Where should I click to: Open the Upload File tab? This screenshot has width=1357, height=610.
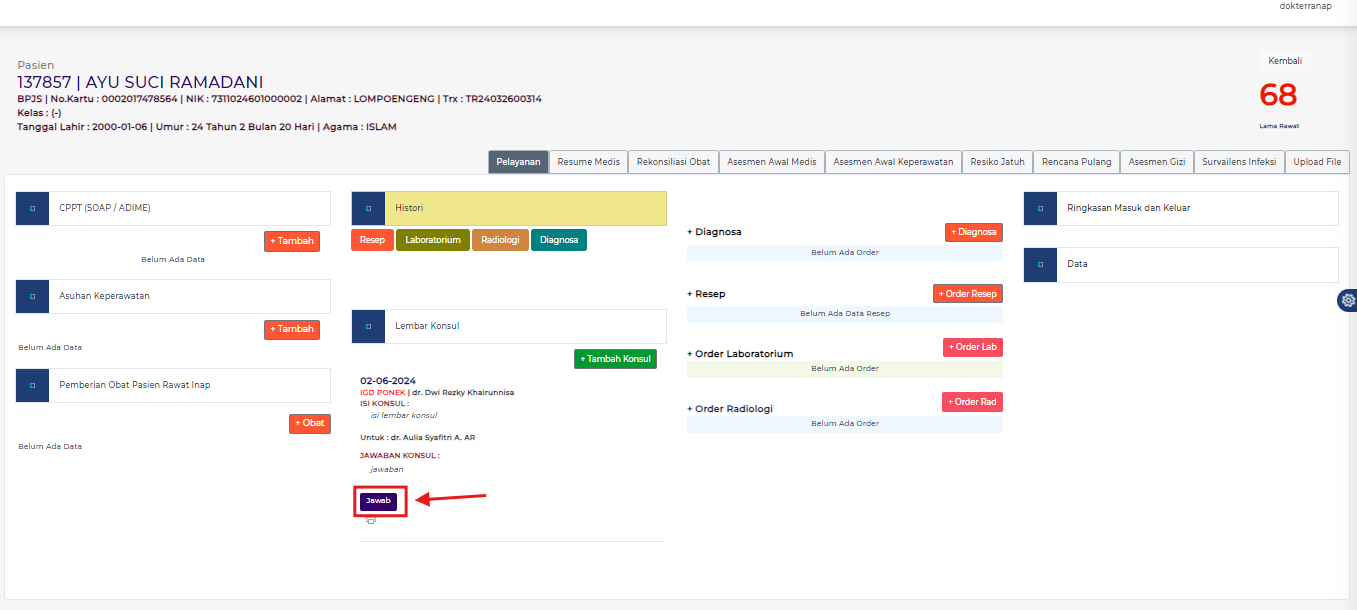pyautogui.click(x=1317, y=162)
